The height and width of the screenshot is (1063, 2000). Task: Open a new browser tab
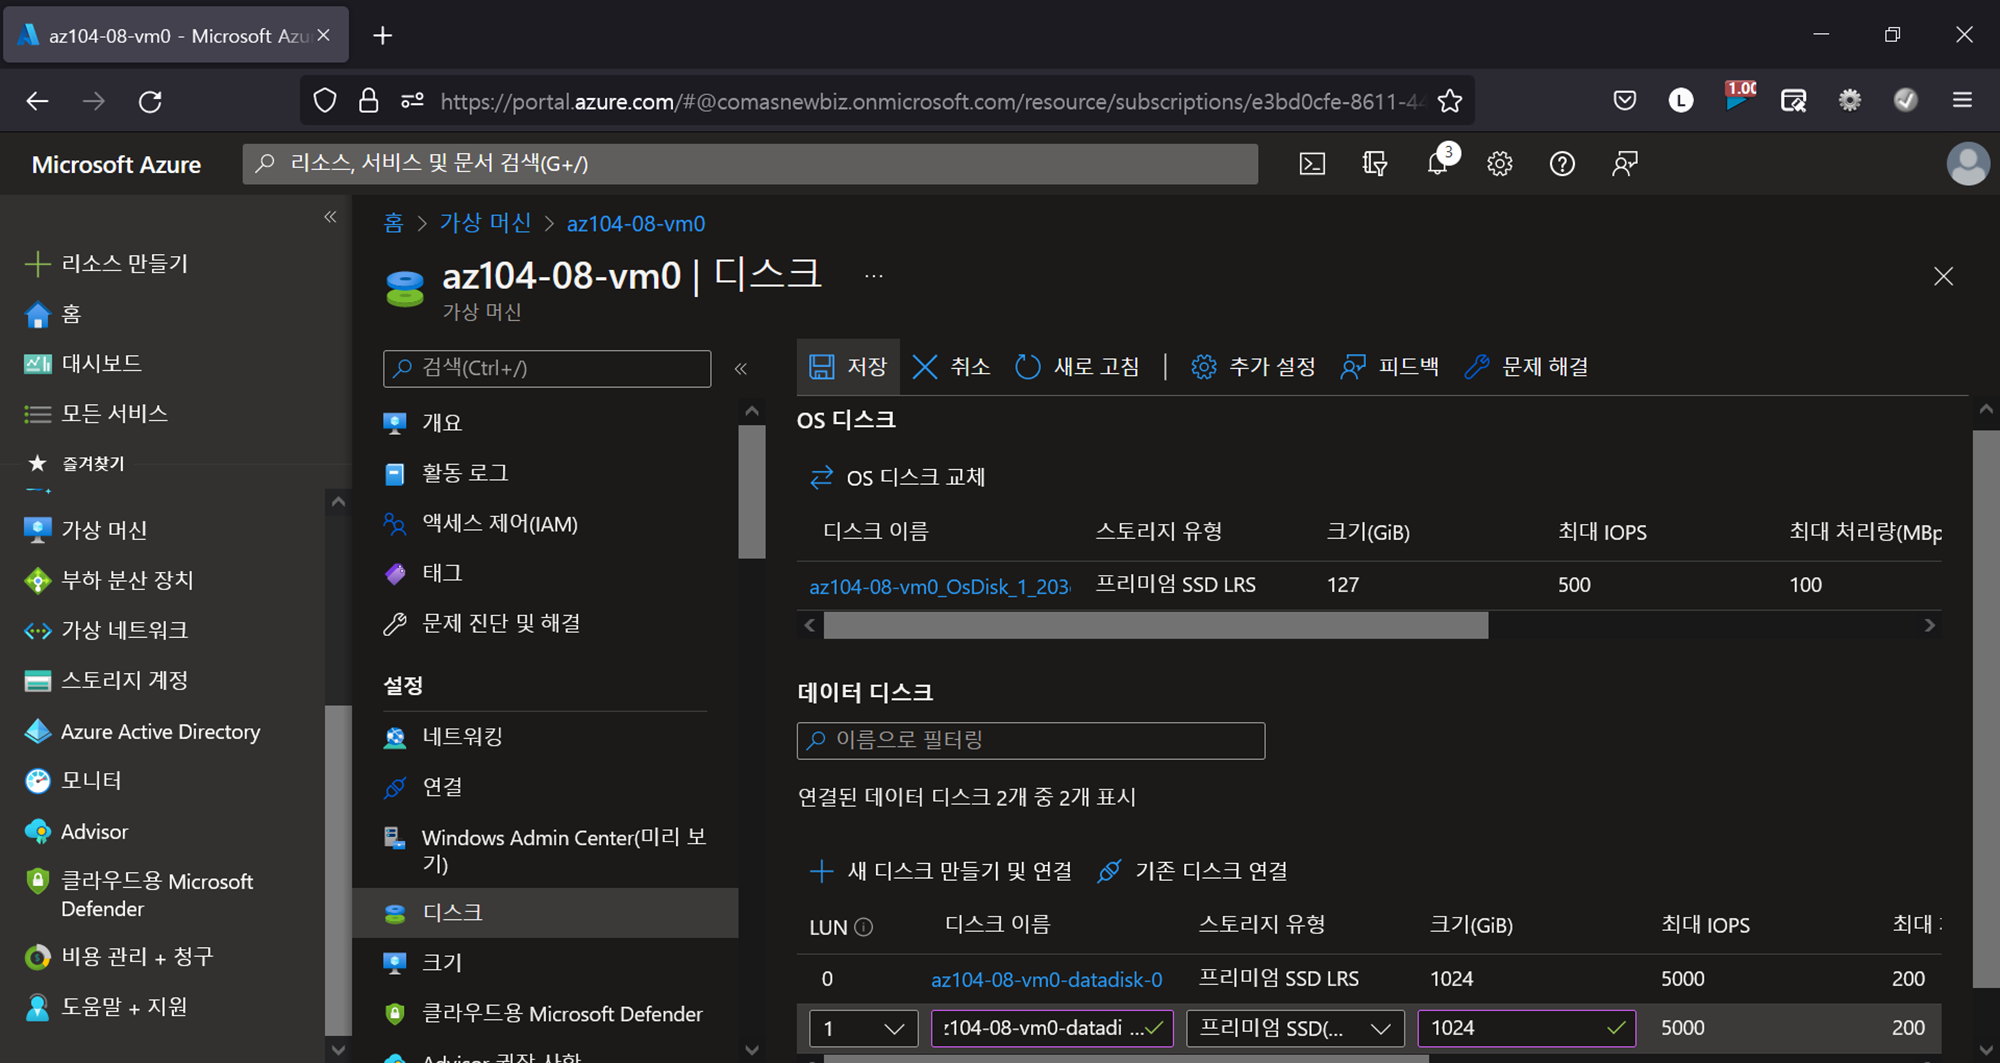[382, 36]
